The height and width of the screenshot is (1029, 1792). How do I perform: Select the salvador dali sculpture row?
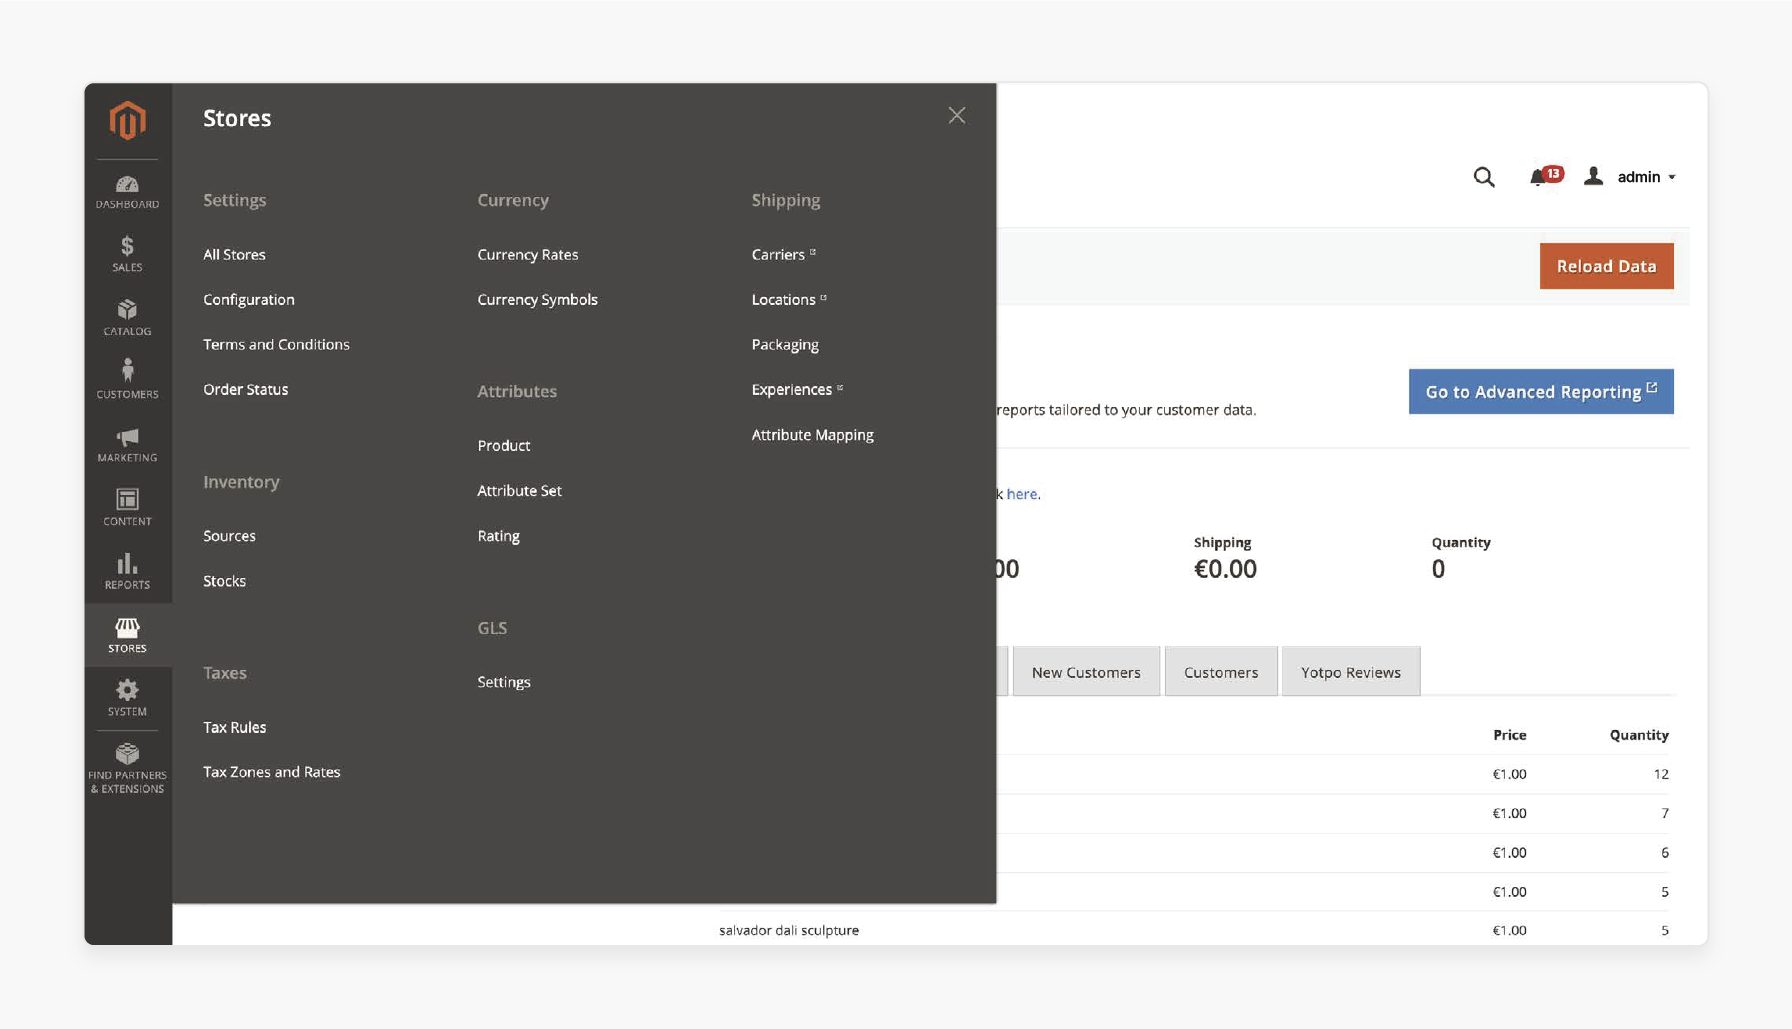[1194, 930]
